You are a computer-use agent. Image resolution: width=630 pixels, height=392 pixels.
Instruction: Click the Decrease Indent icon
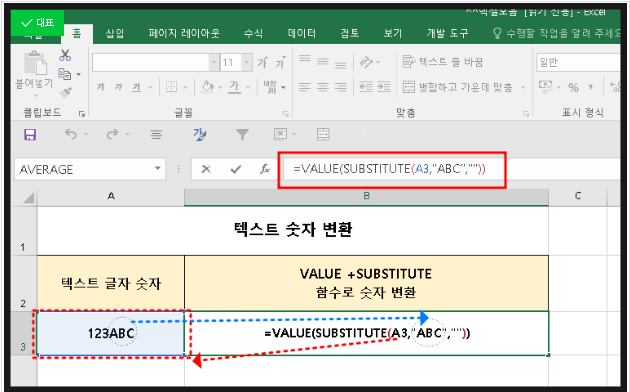(366, 87)
